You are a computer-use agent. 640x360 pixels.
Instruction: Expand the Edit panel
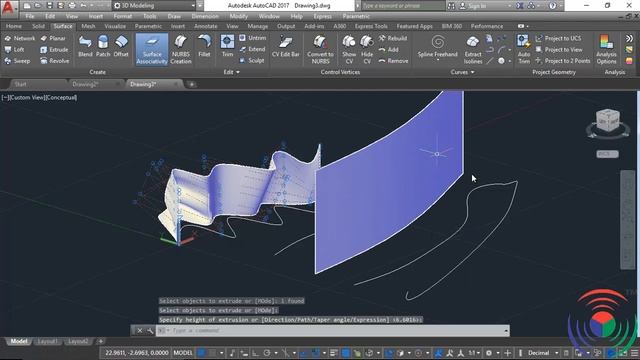pyautogui.click(x=231, y=72)
